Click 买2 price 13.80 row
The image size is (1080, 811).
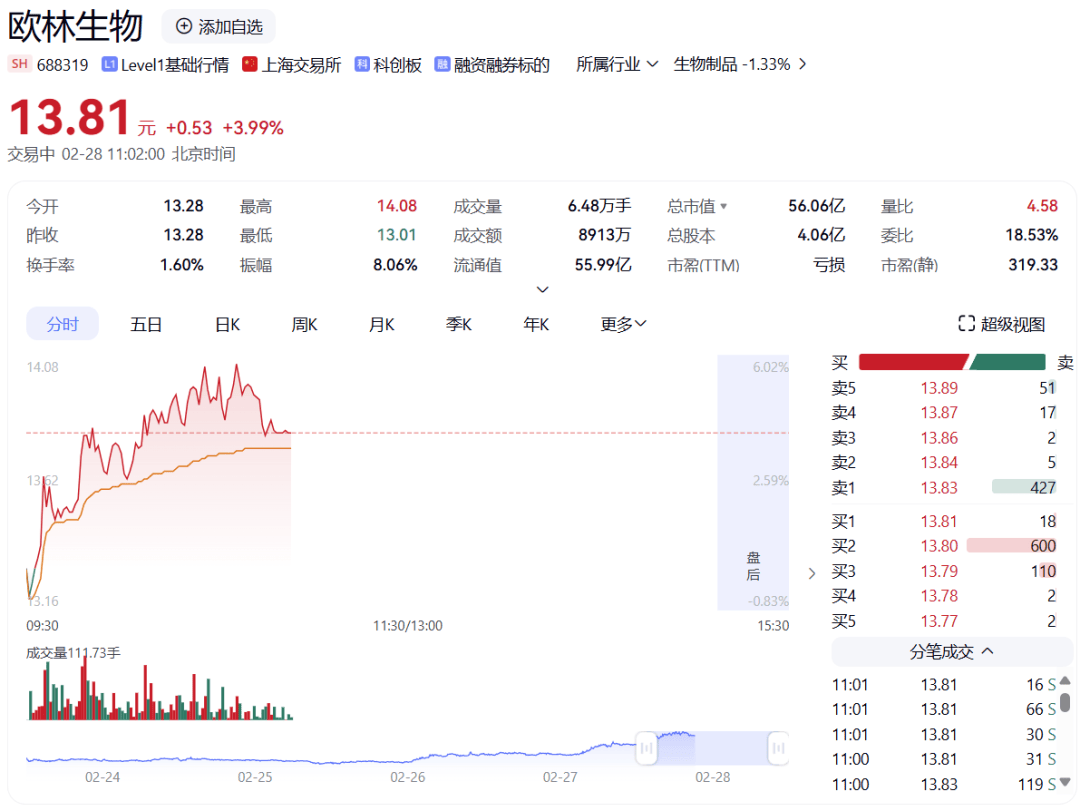click(x=944, y=546)
